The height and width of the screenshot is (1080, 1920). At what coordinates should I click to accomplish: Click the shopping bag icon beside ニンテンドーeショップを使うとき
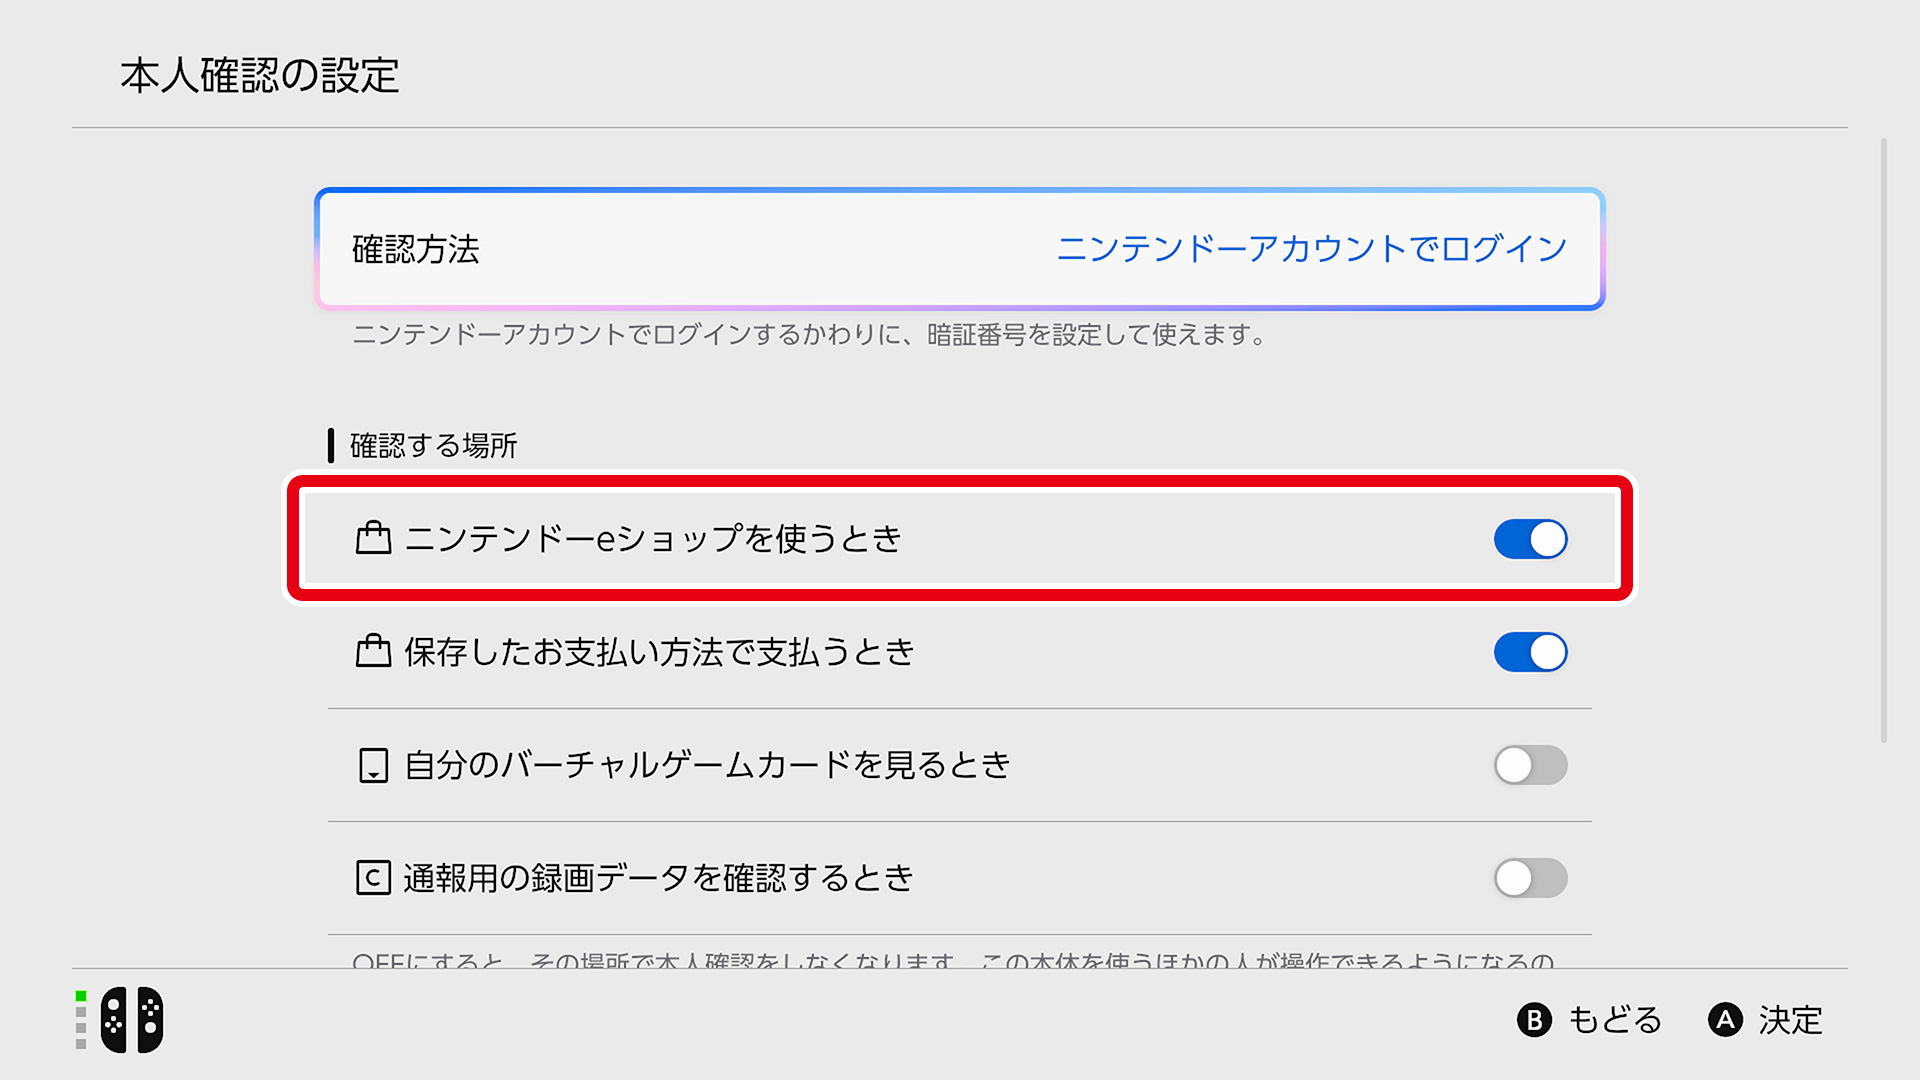[x=373, y=538]
